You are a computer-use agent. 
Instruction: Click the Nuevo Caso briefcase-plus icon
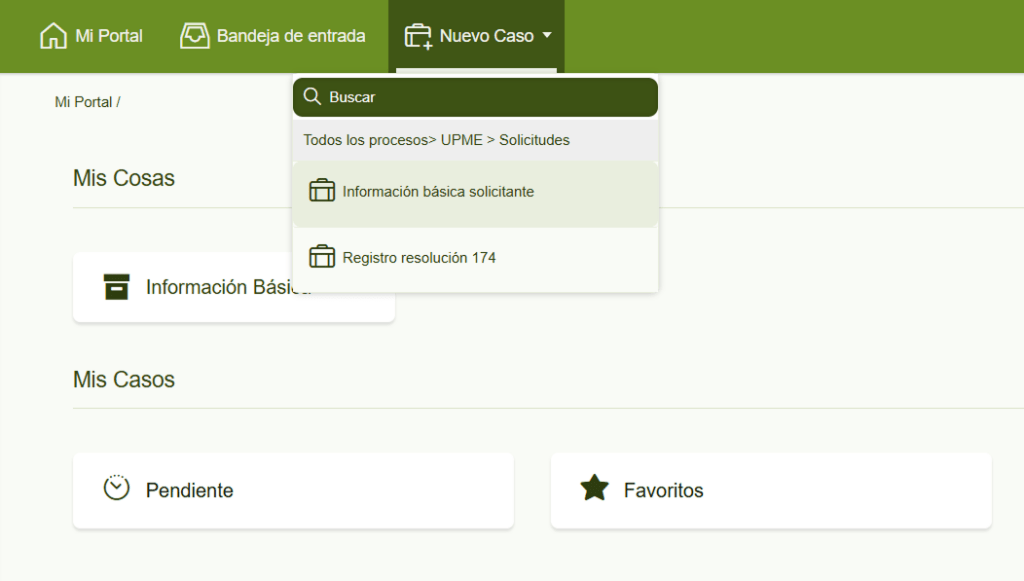[x=418, y=36]
